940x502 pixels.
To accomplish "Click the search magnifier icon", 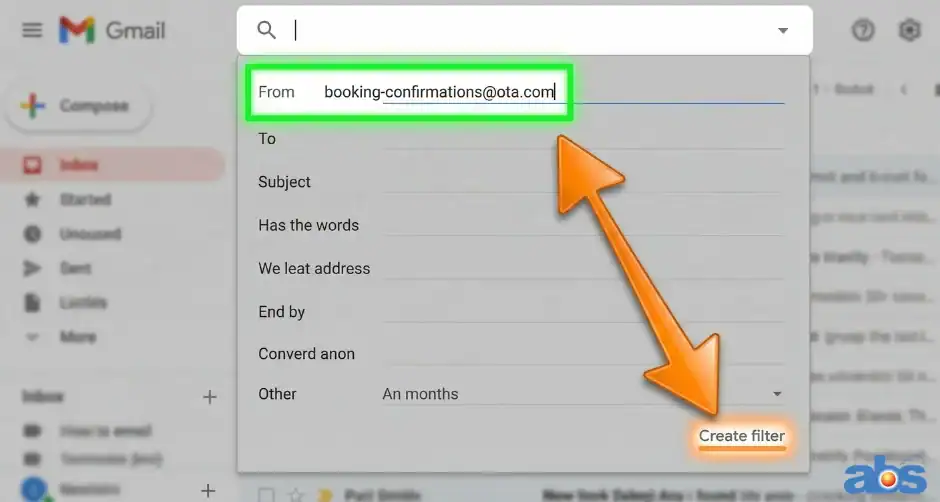I will (x=266, y=30).
